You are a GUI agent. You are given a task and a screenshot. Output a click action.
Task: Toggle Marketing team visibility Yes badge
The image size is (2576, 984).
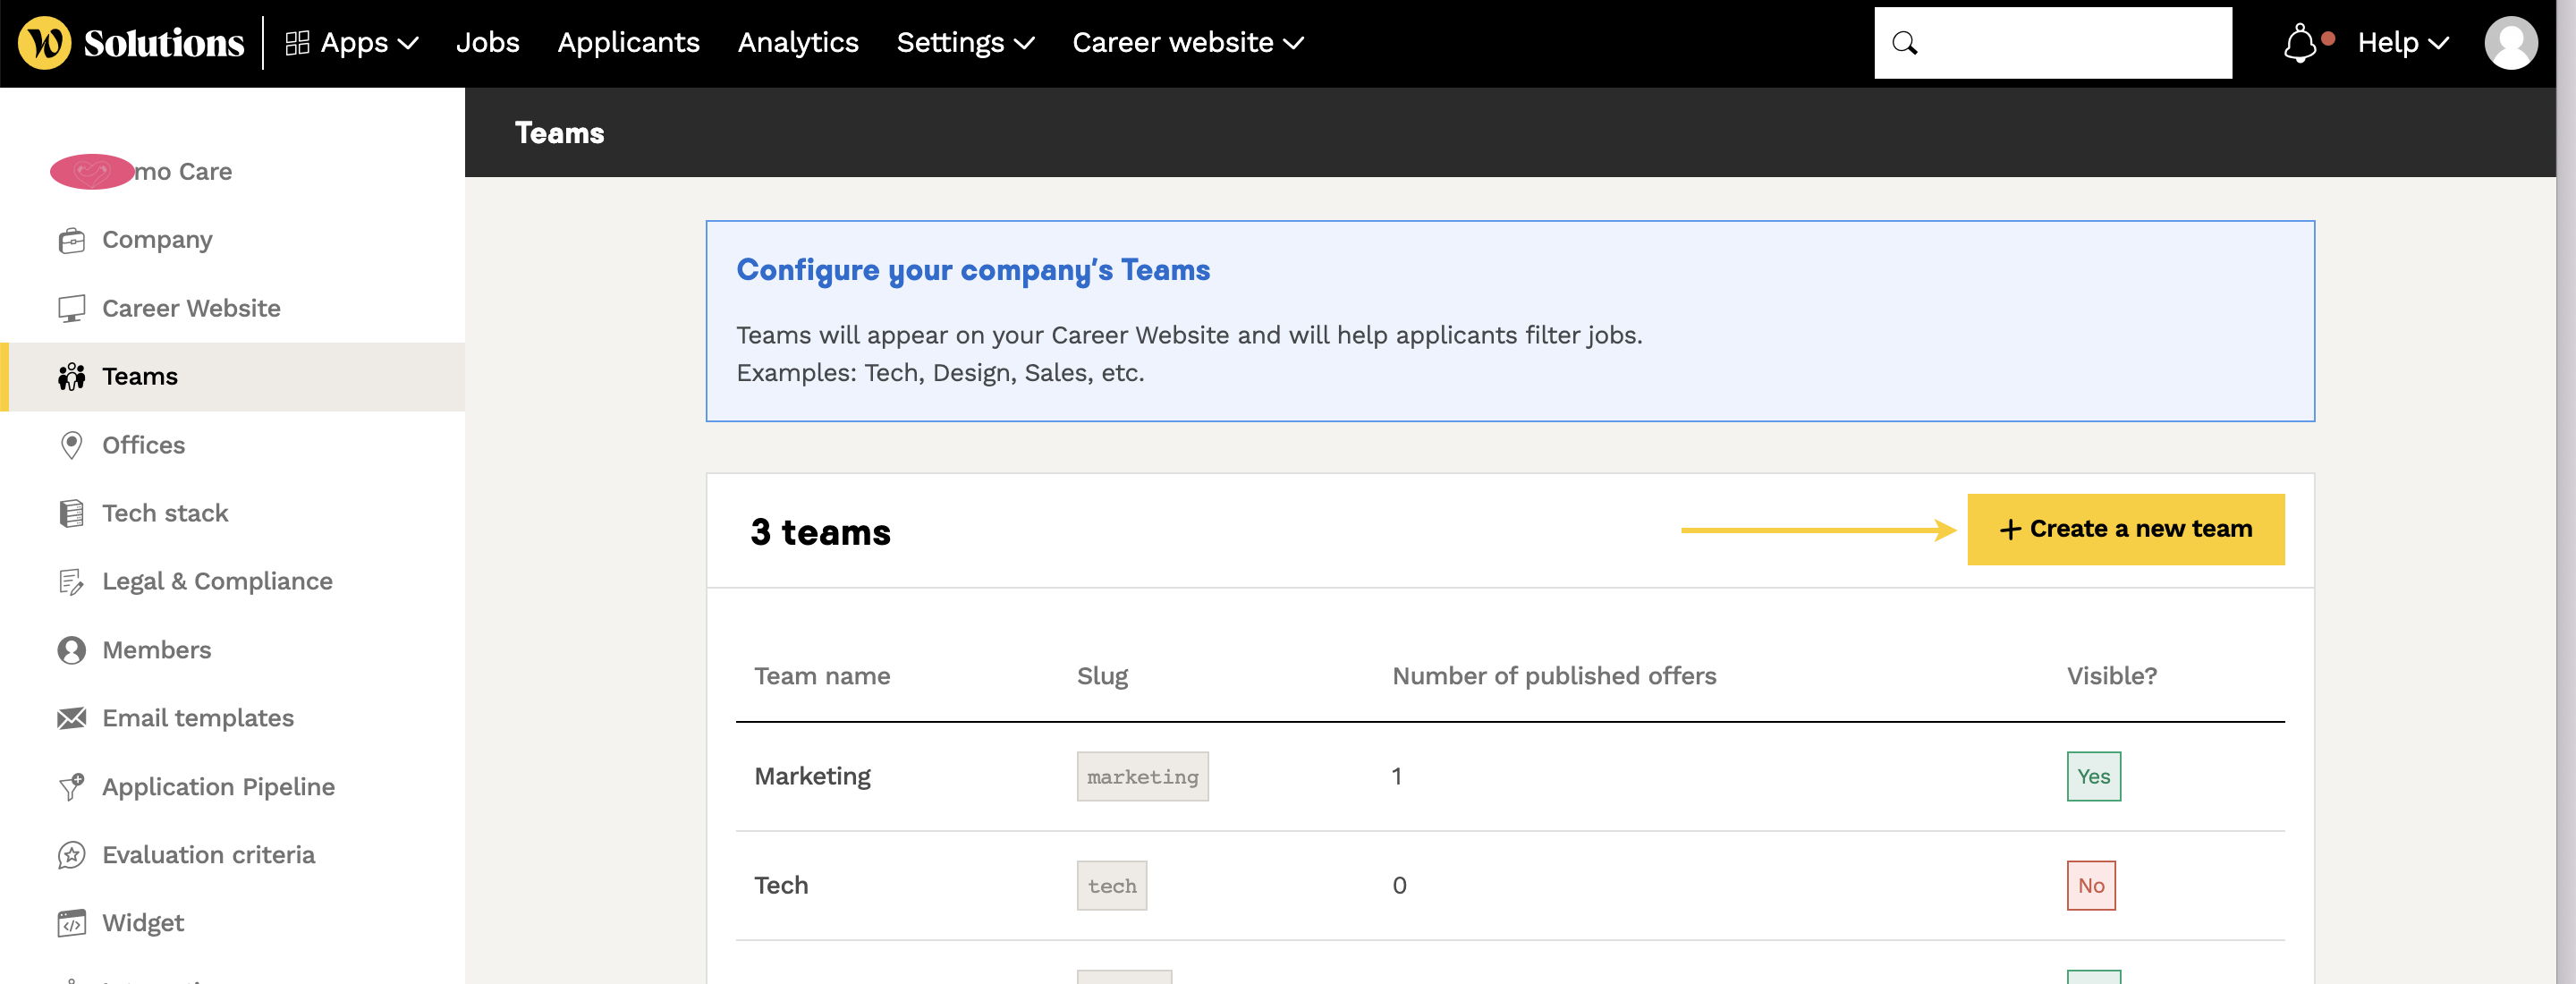pos(2093,777)
